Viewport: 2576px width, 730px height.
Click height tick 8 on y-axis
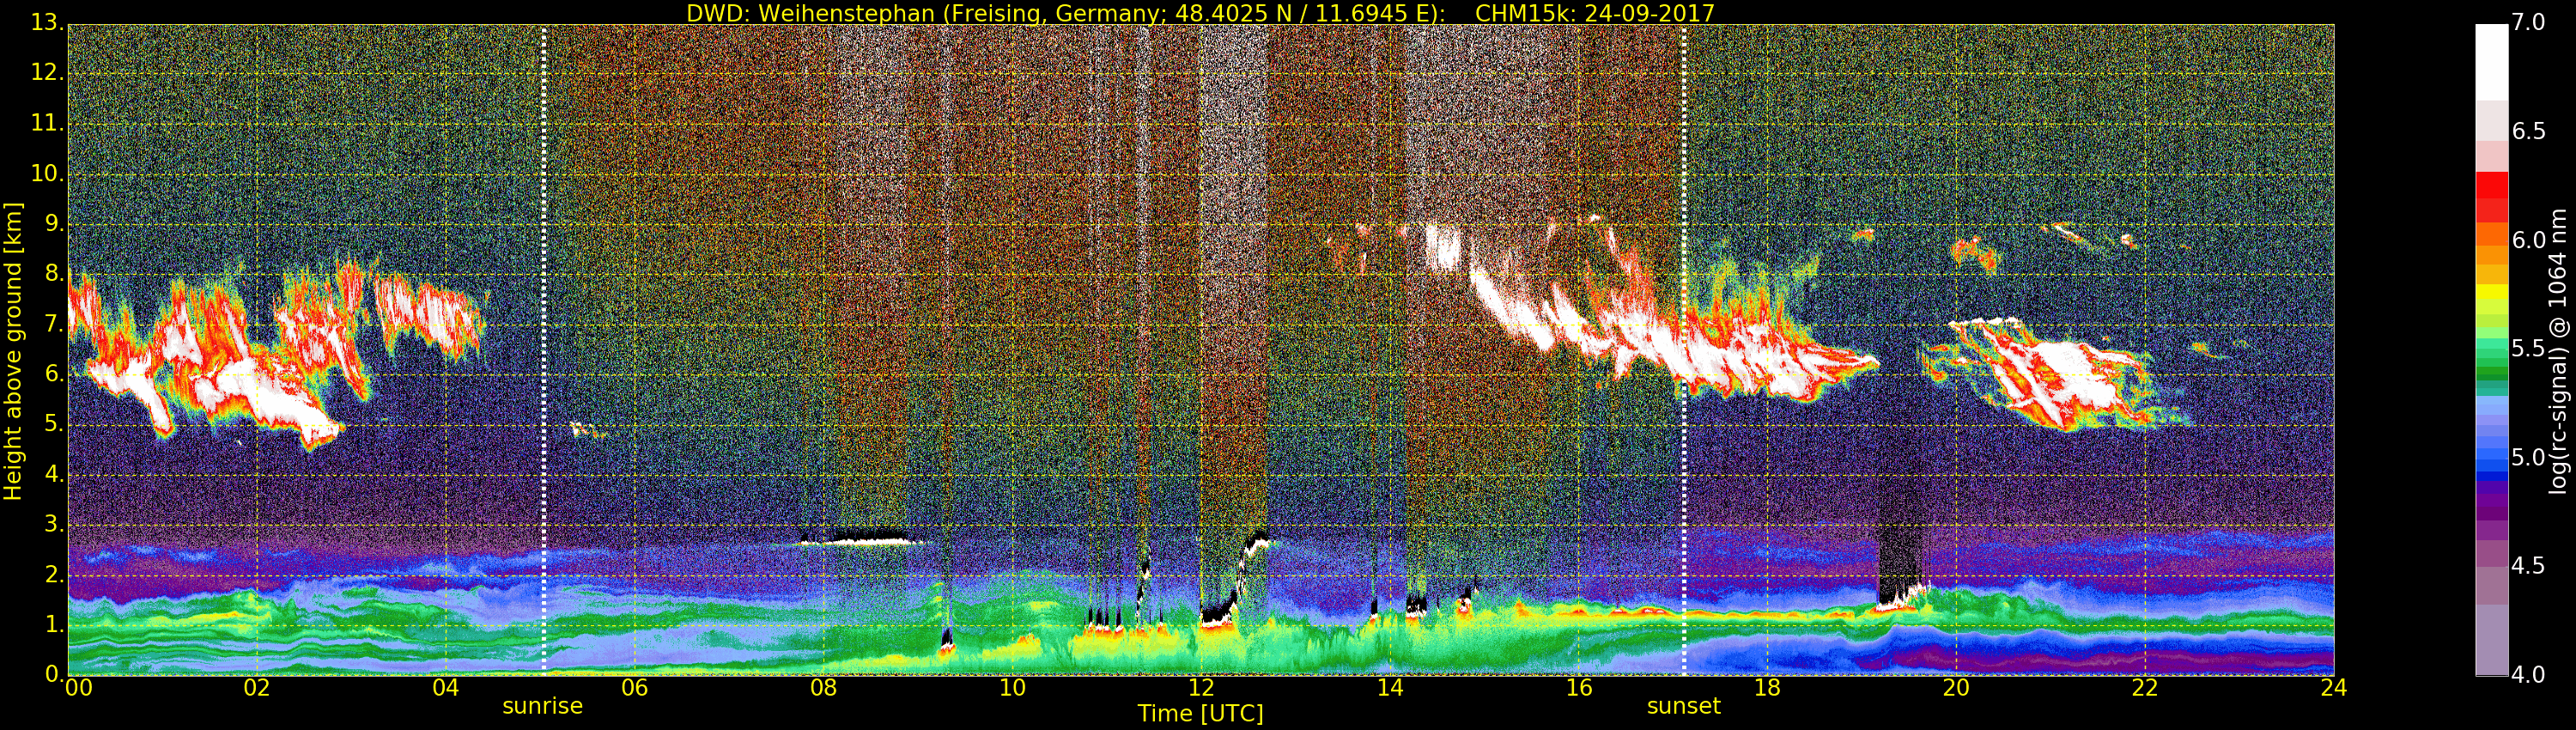pos(53,273)
